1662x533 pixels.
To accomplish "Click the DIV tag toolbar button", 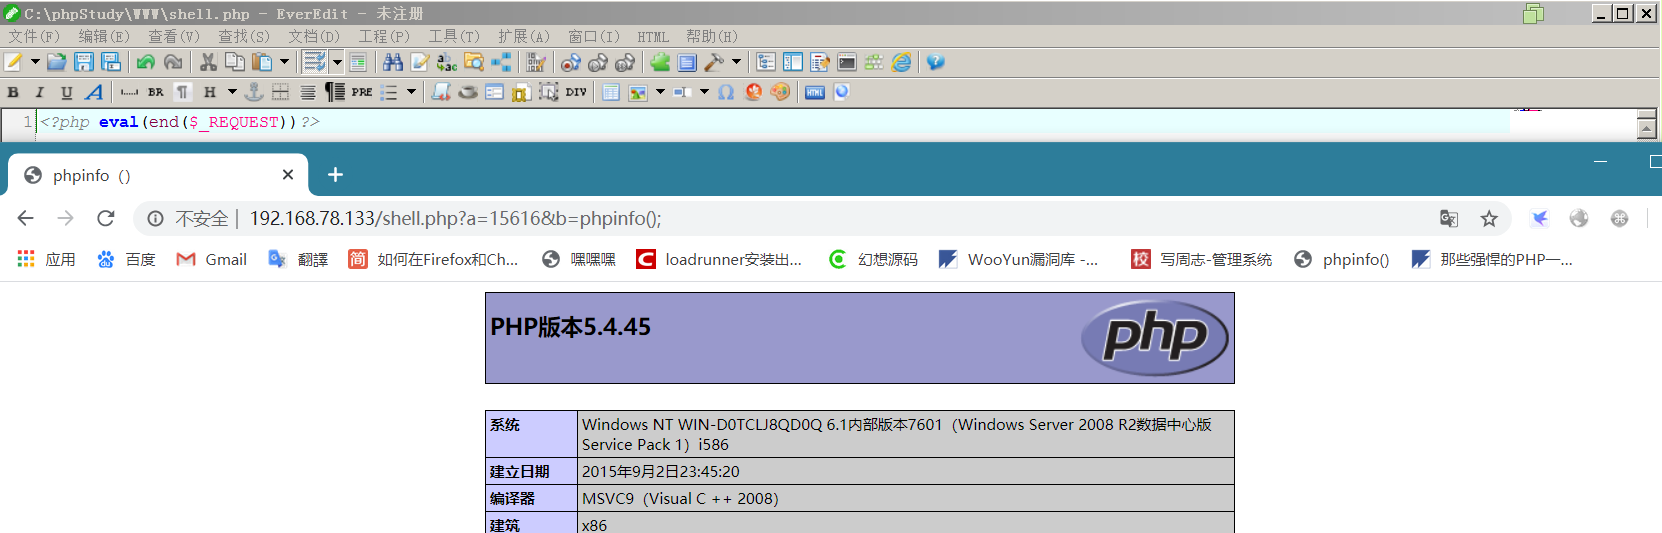I will (x=576, y=92).
